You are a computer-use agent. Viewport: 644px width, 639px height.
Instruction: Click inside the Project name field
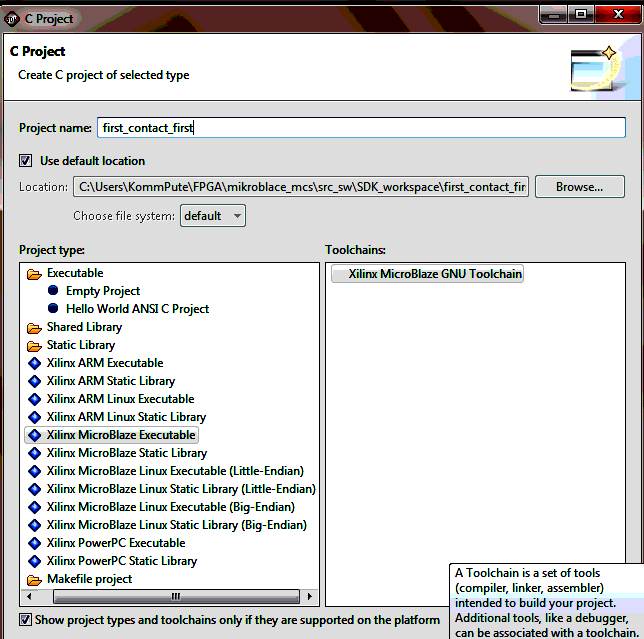(x=361, y=128)
